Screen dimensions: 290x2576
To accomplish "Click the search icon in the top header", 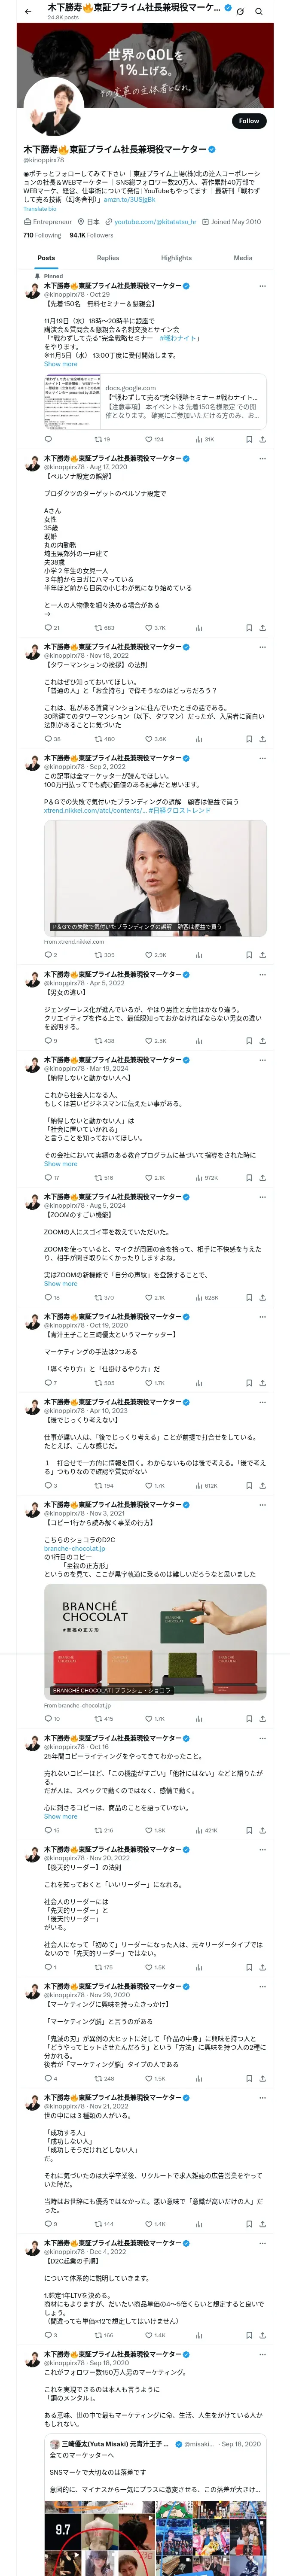I will [x=258, y=11].
